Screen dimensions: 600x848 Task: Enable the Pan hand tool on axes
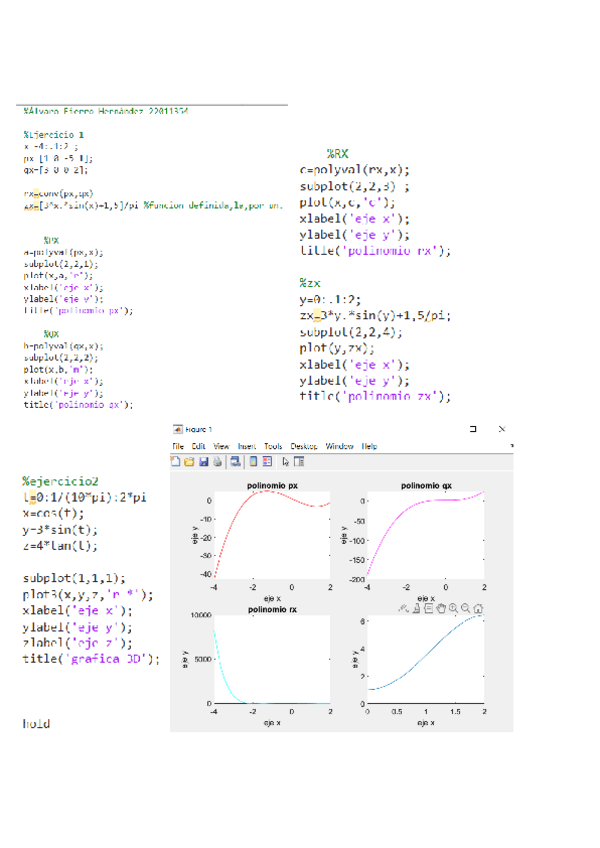(x=441, y=607)
